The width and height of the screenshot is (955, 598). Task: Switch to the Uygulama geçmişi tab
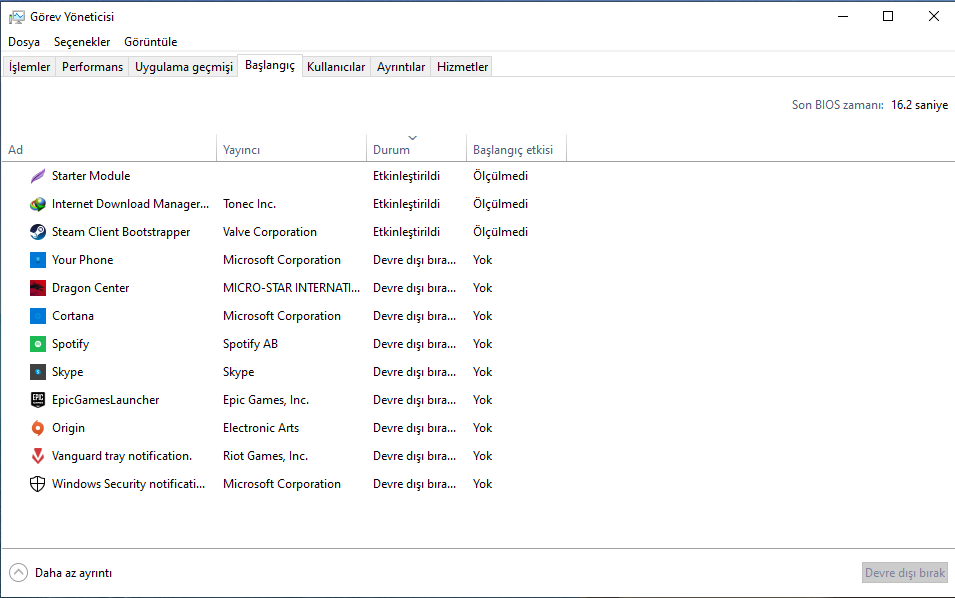pos(184,67)
